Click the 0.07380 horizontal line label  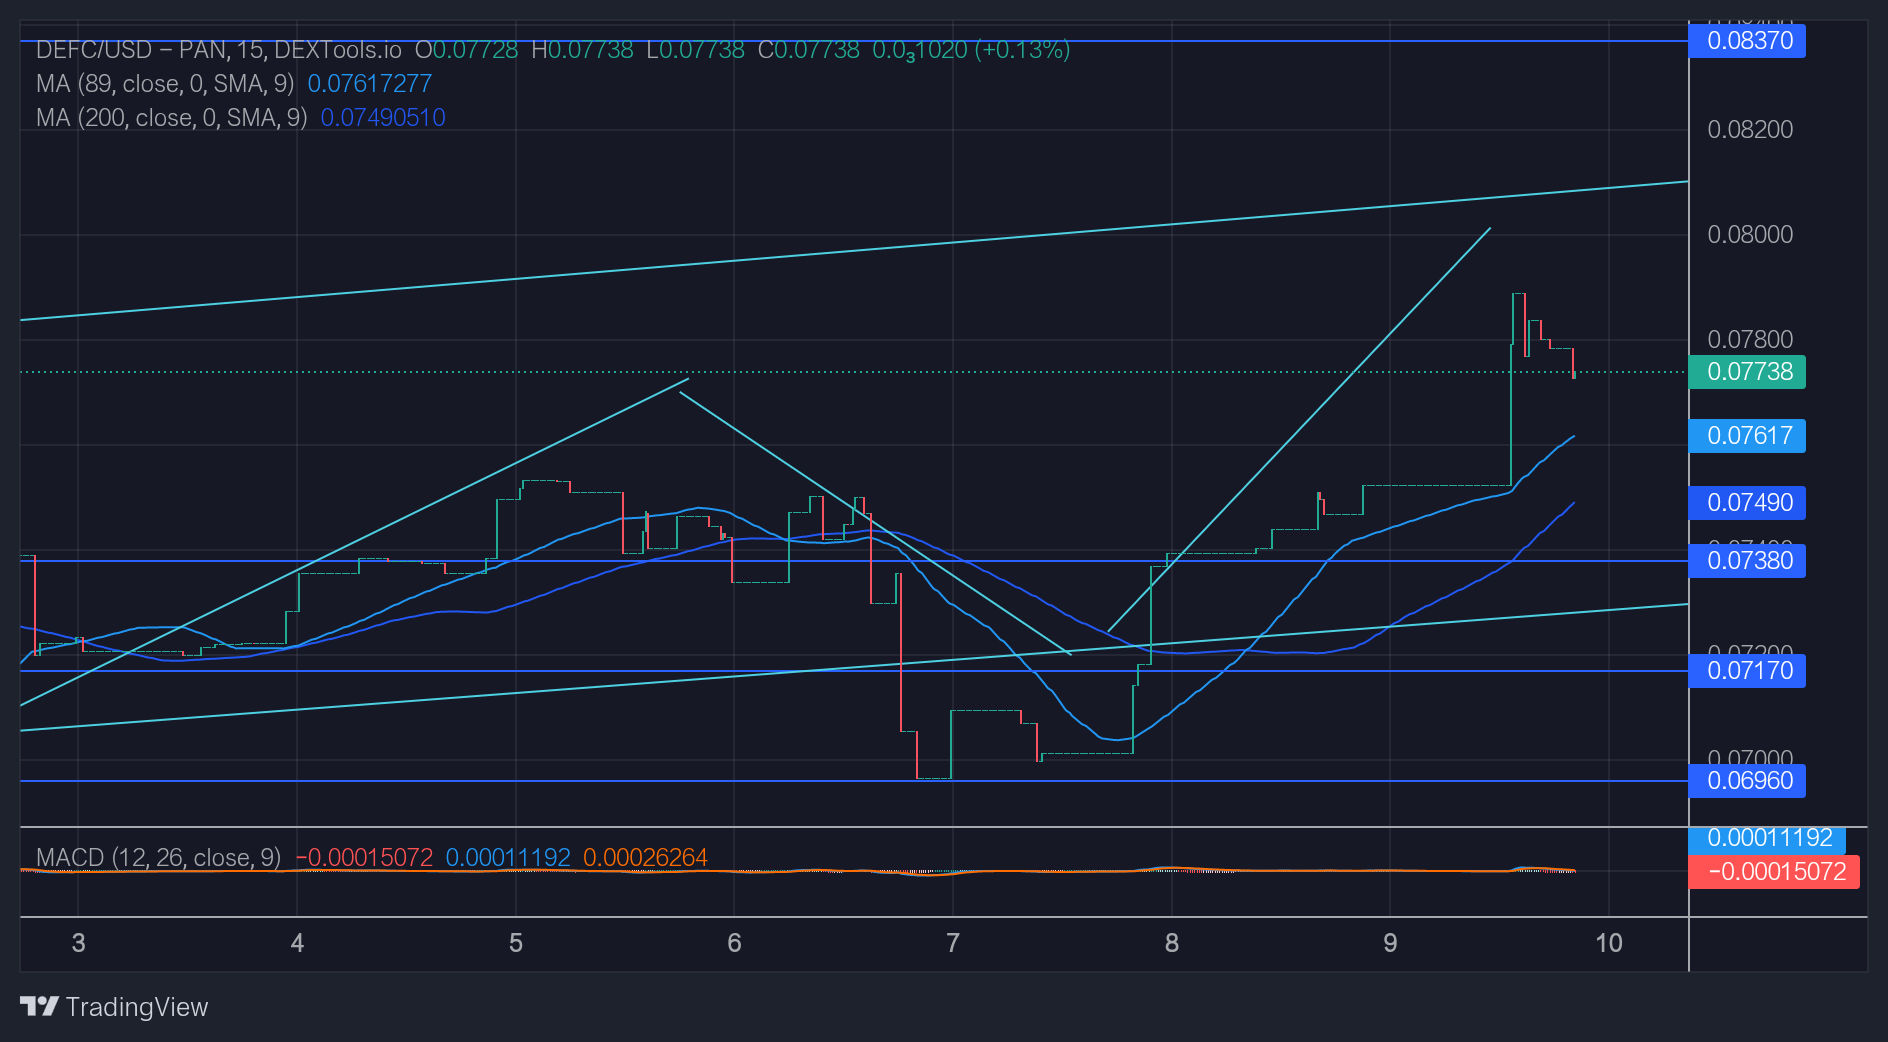pos(1747,561)
